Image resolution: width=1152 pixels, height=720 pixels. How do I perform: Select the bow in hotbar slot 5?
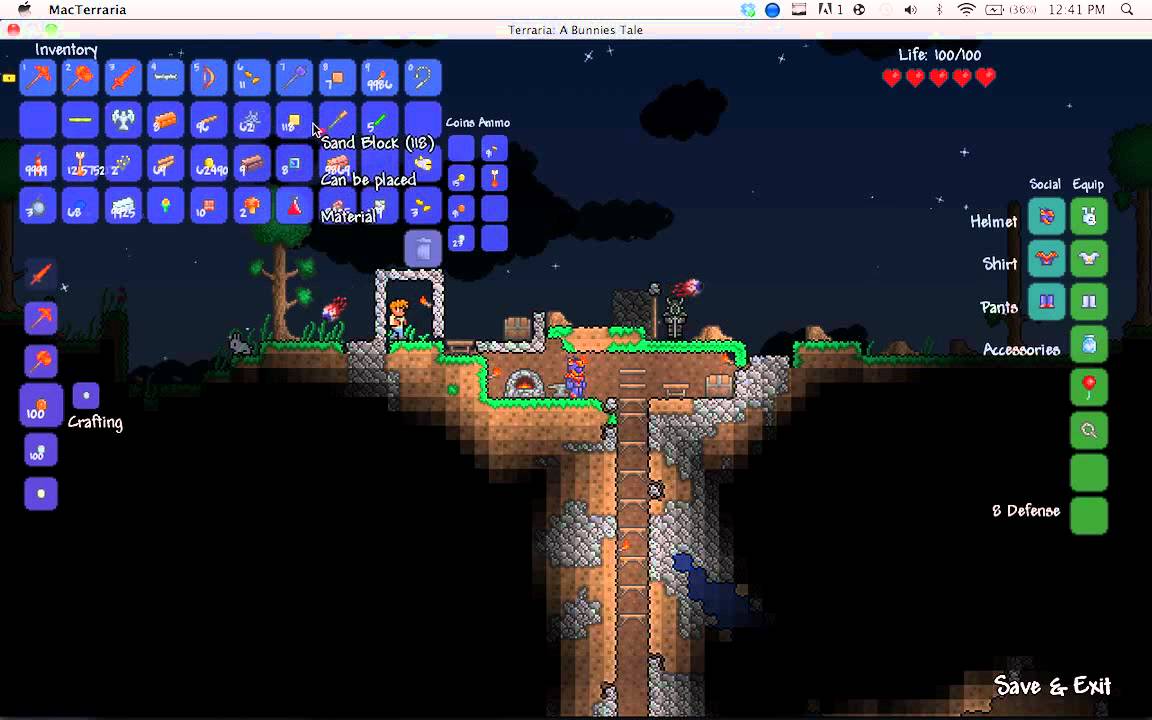click(209, 77)
